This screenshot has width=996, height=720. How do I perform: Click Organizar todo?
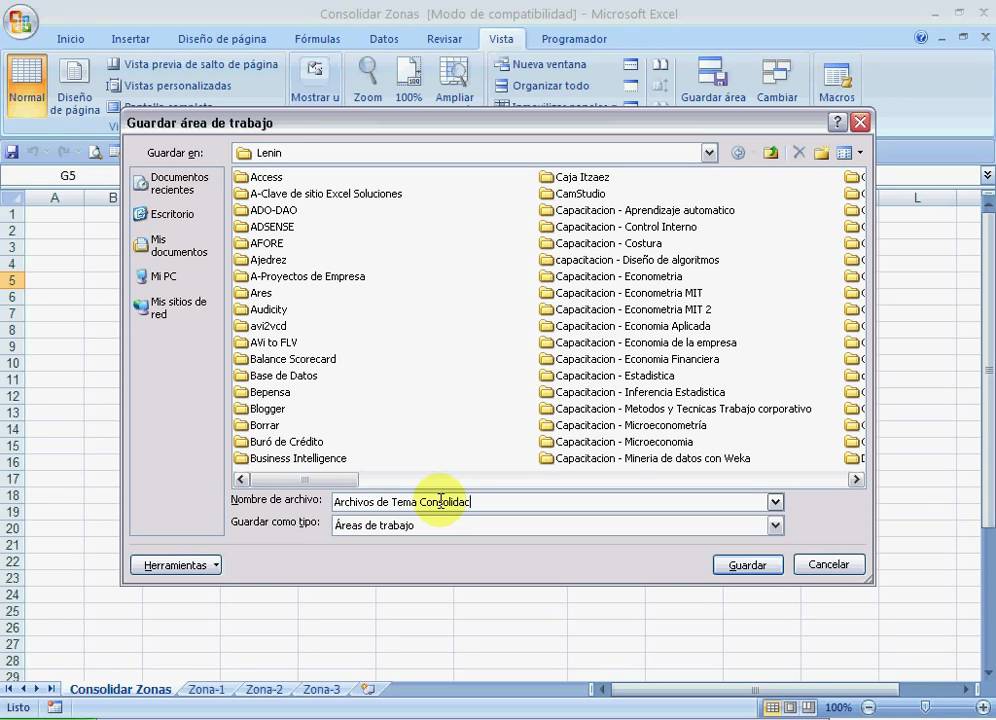pos(542,85)
